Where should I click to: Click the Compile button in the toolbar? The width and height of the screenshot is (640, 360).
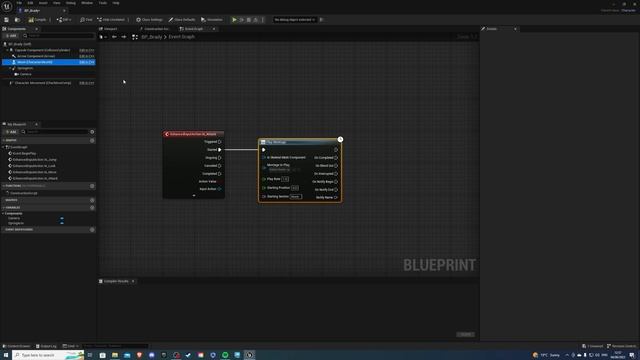point(38,20)
